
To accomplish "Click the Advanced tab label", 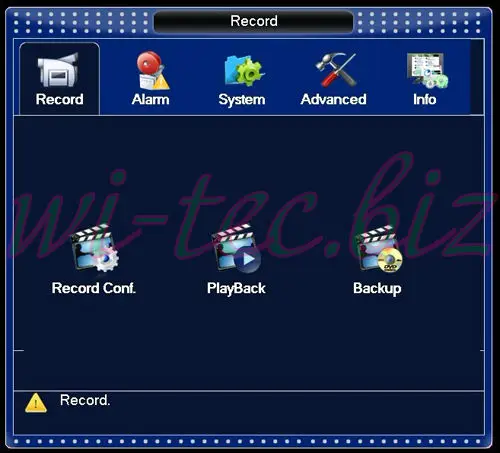I will (x=333, y=99).
